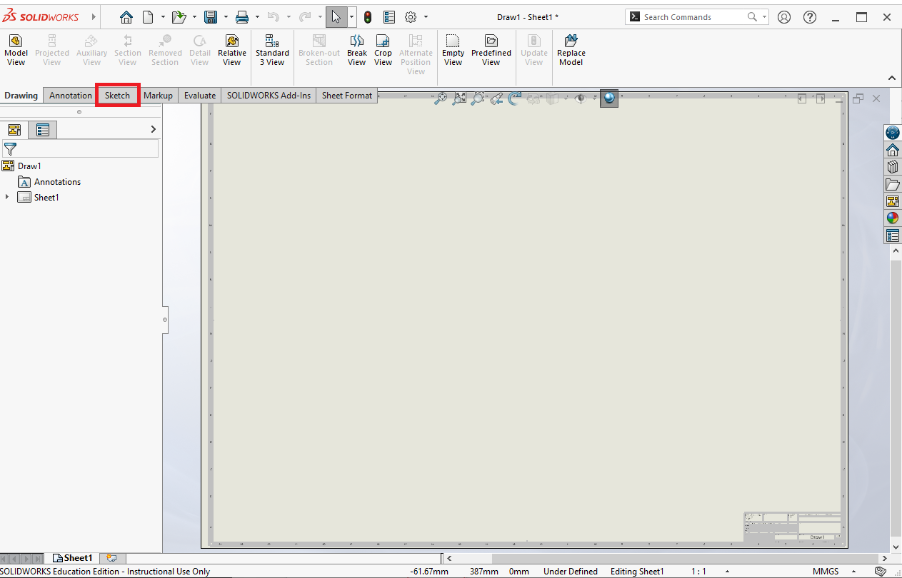The height and width of the screenshot is (578, 902).
Task: Select the Replace Model tool
Action: tap(570, 48)
